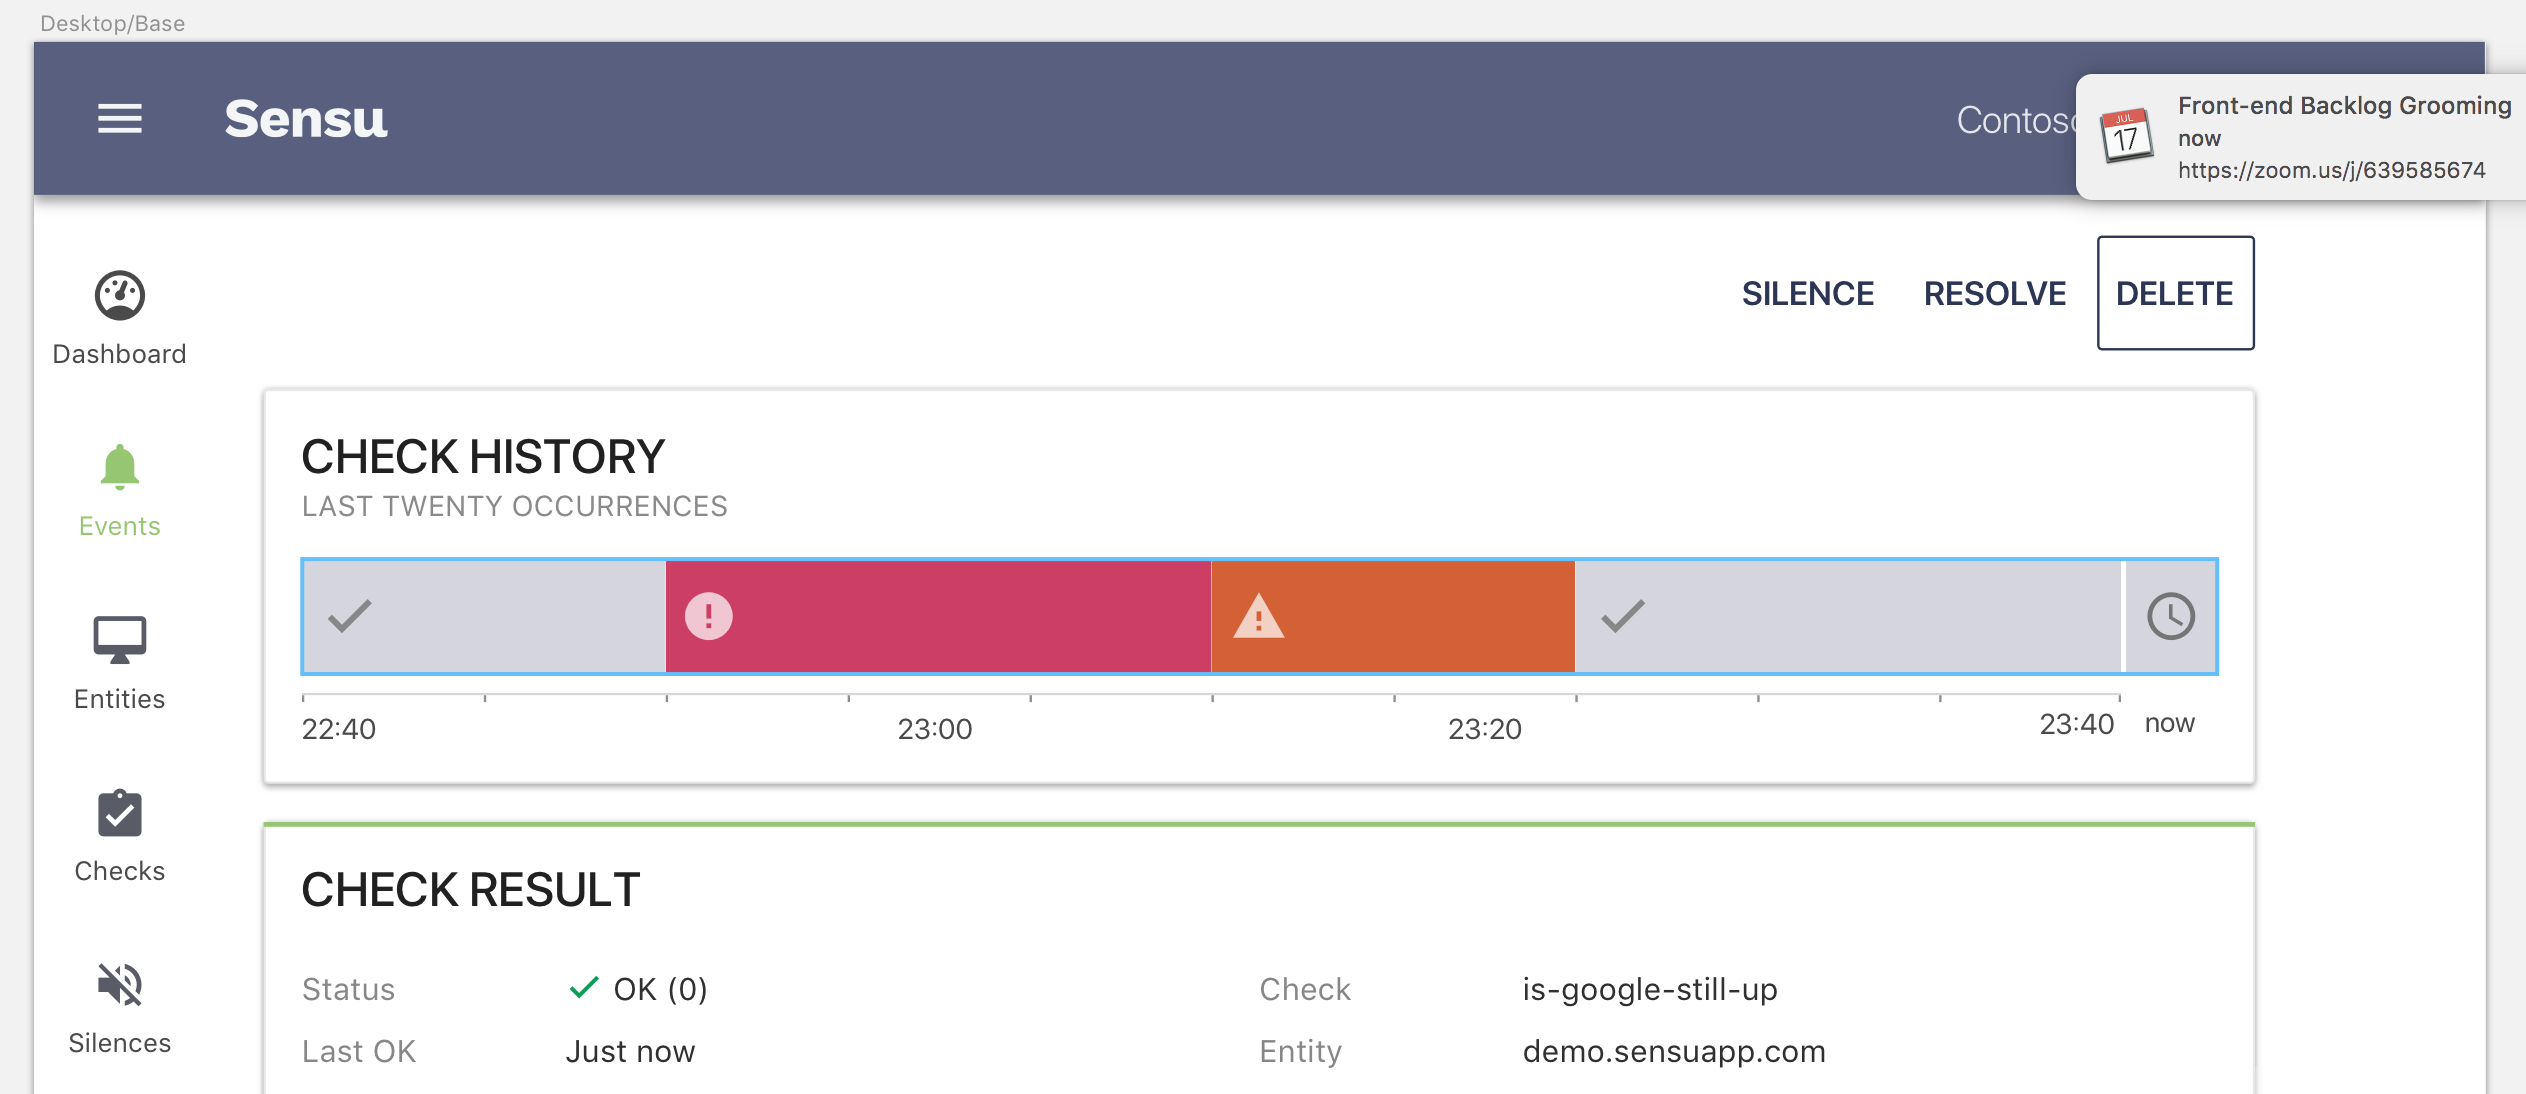Click the RESOLVE button

click(x=1994, y=294)
